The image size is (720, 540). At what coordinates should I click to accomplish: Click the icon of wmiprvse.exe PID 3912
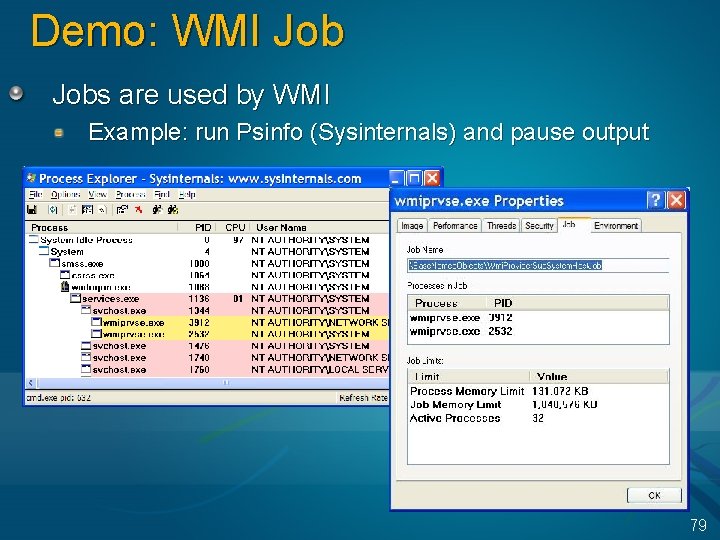[x=96, y=322]
